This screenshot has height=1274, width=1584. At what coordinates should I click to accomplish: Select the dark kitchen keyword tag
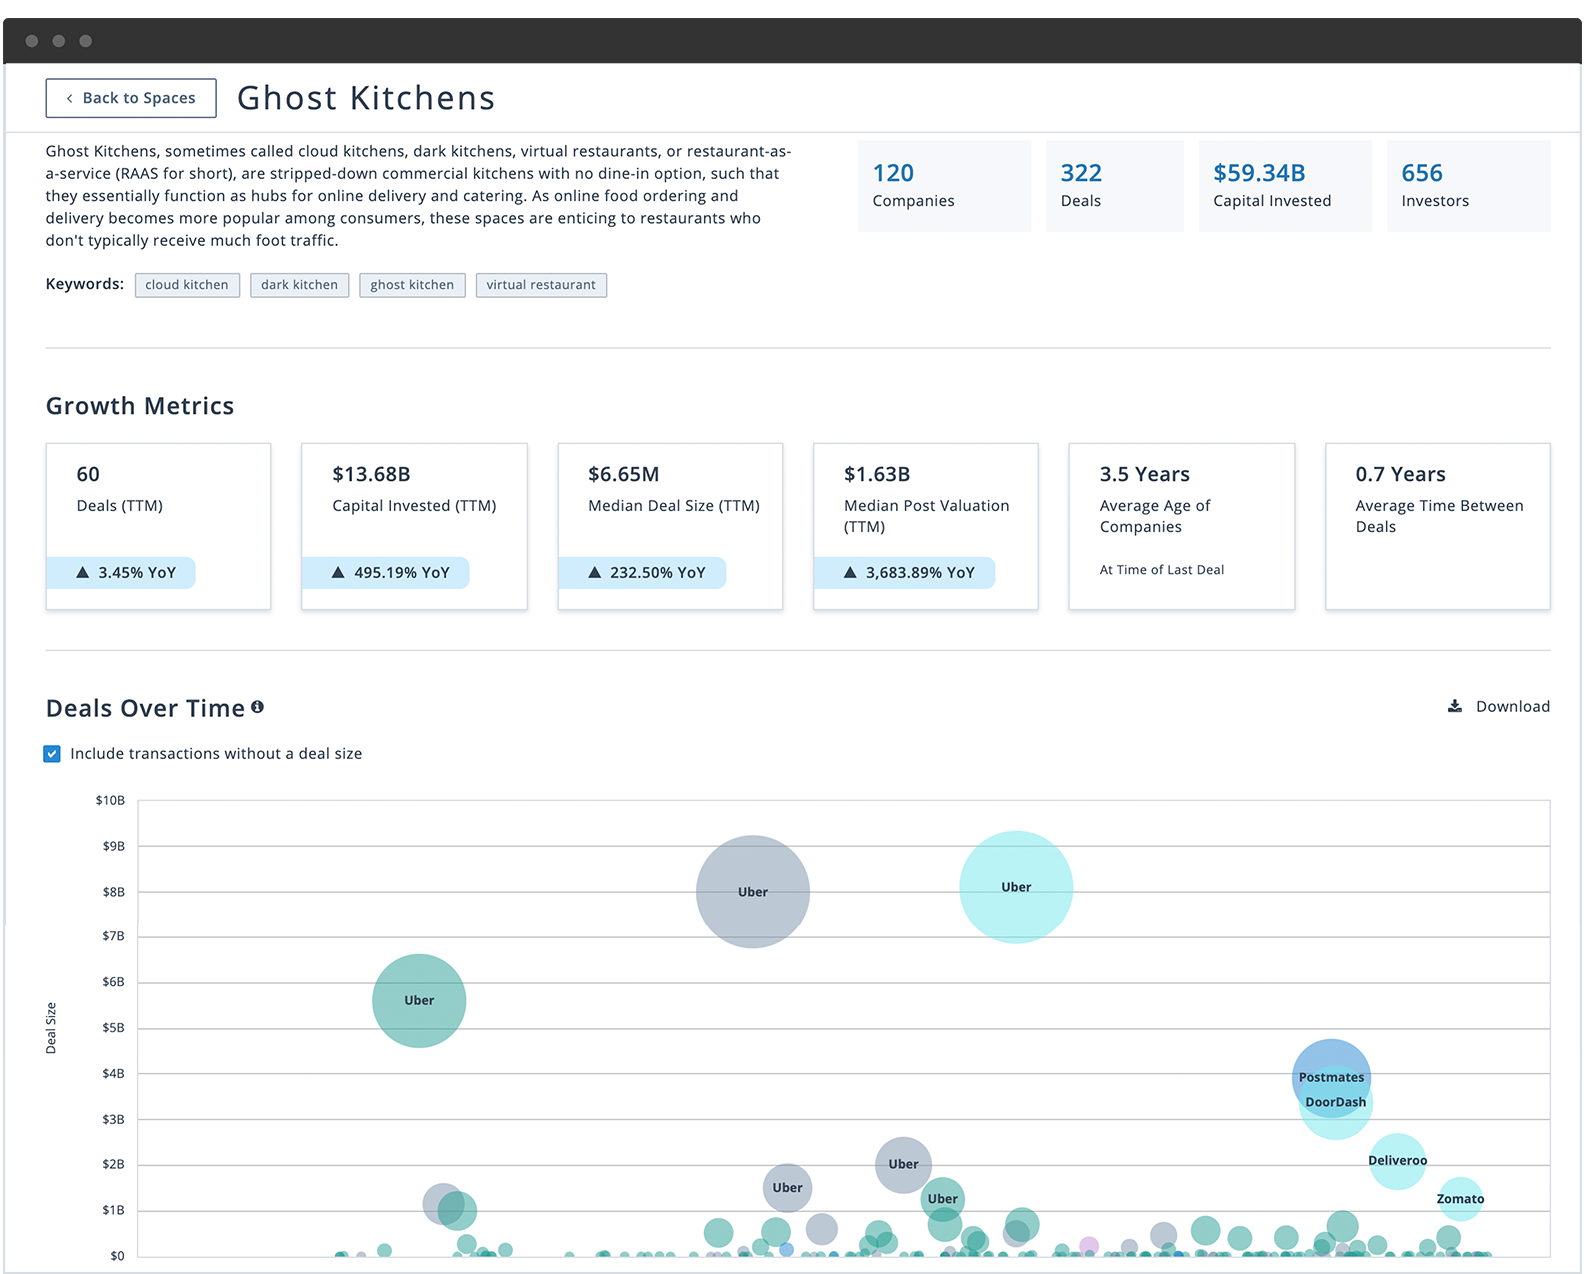(299, 285)
